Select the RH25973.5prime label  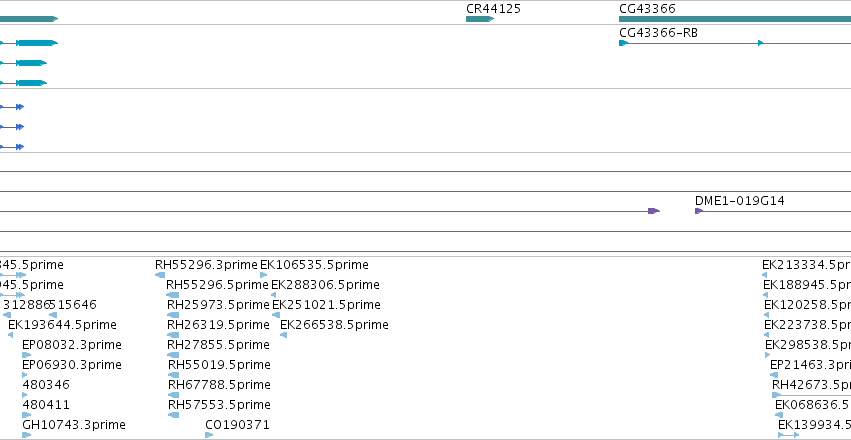(x=218, y=305)
